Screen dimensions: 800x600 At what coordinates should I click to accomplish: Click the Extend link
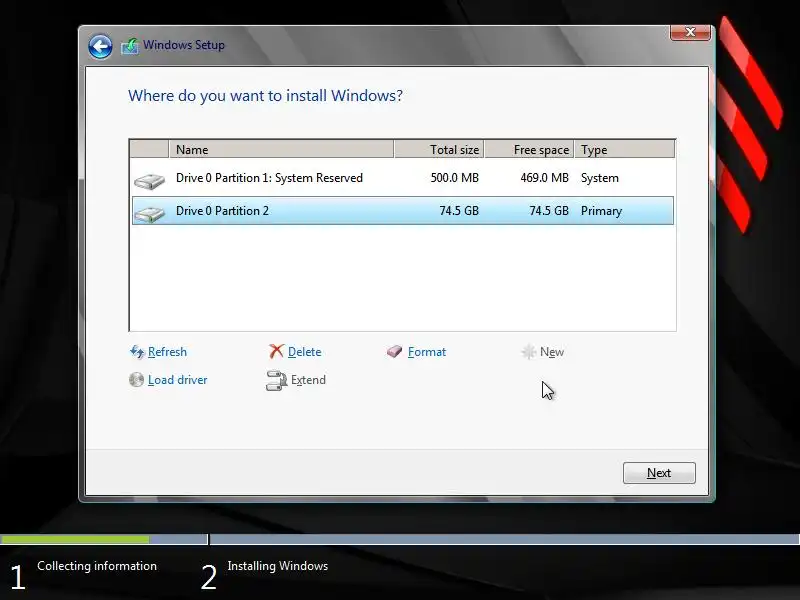pos(308,380)
